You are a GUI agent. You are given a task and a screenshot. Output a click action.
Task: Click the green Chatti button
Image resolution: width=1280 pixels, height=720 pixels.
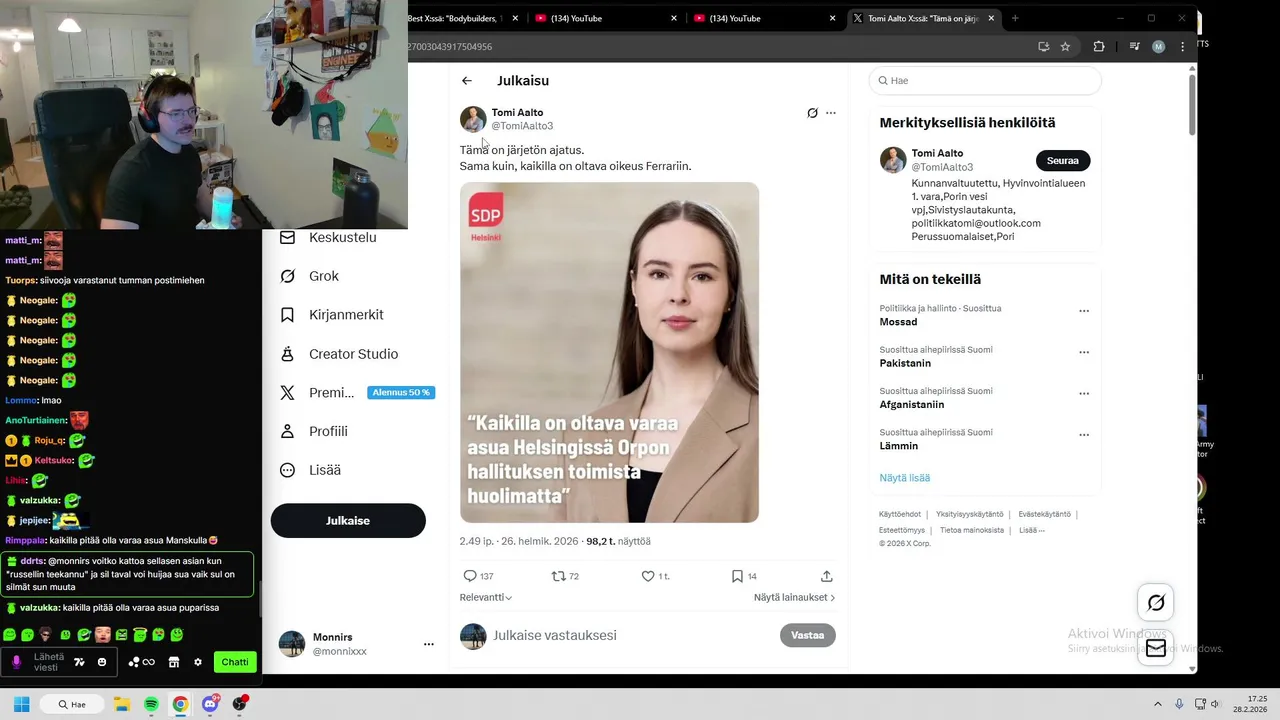(x=235, y=662)
